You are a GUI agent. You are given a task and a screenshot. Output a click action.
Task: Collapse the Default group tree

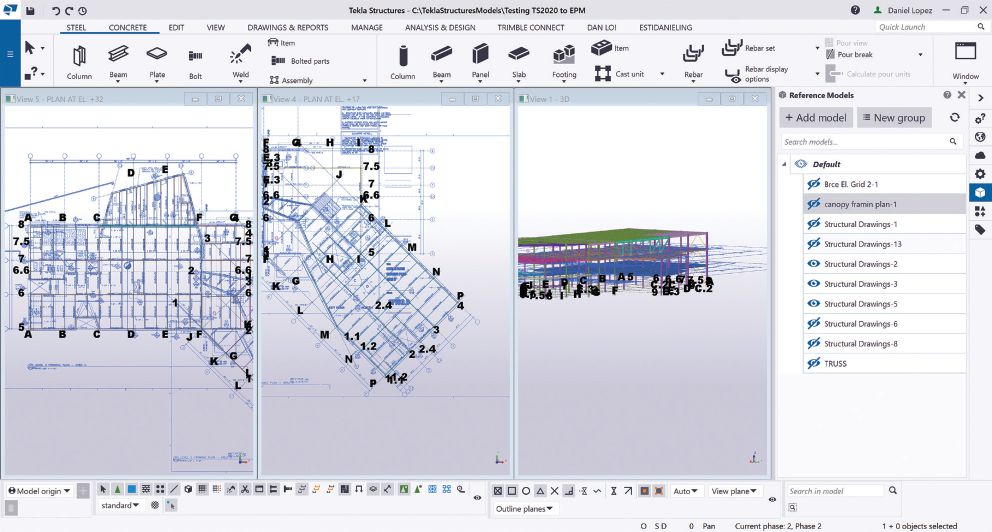[x=786, y=164]
